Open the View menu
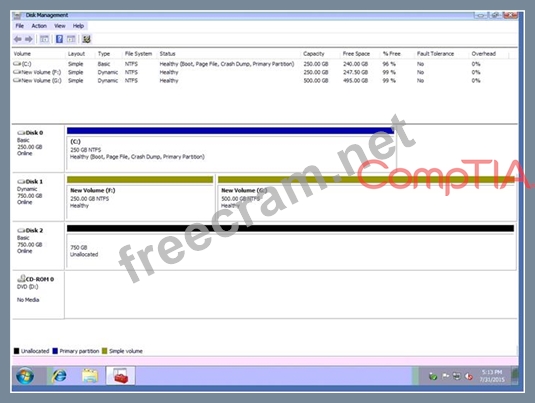 60,26
